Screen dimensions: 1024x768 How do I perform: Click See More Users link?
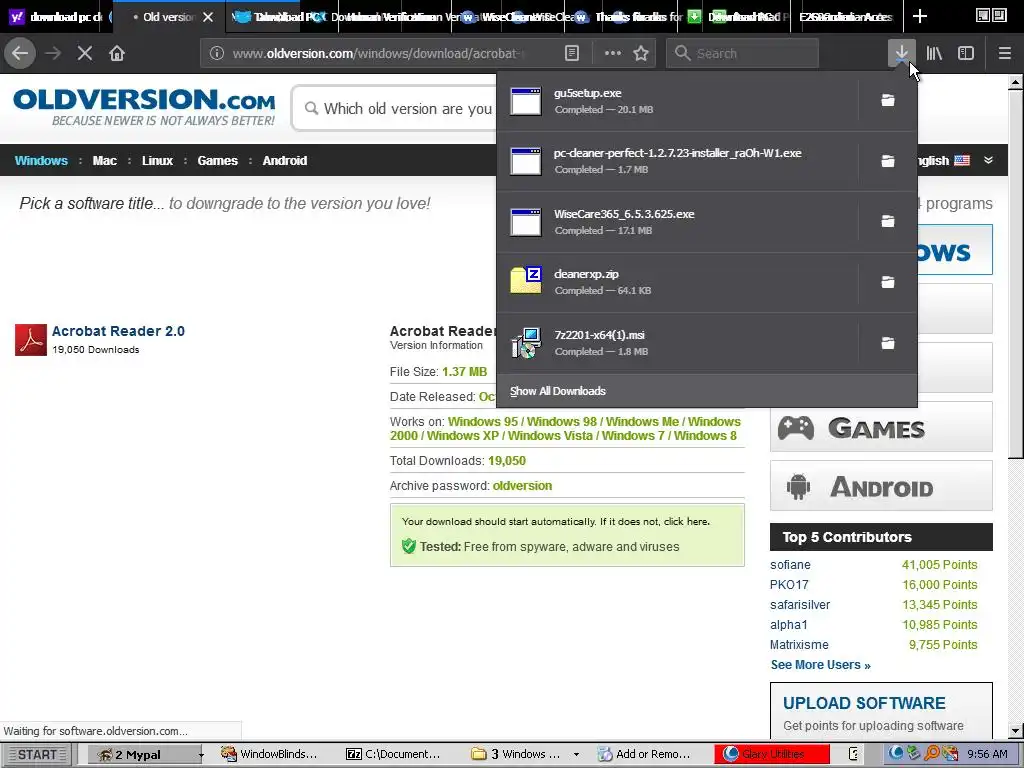(820, 665)
